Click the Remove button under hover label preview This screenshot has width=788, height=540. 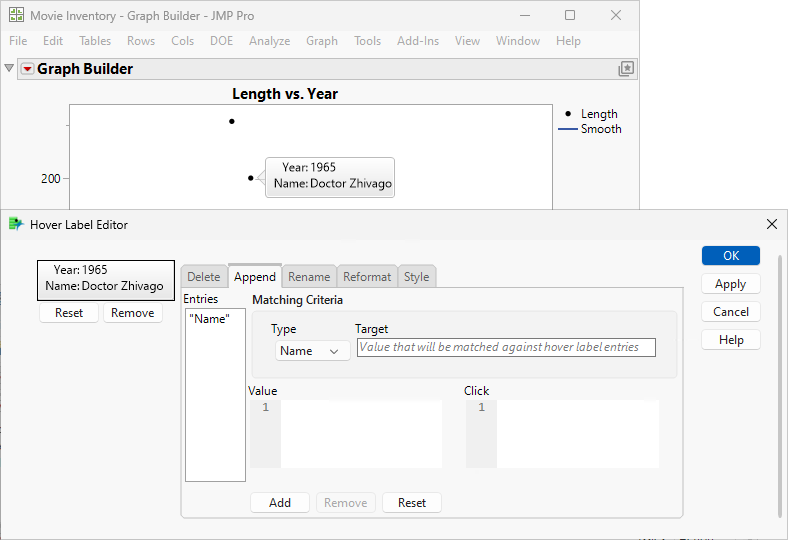click(132, 313)
